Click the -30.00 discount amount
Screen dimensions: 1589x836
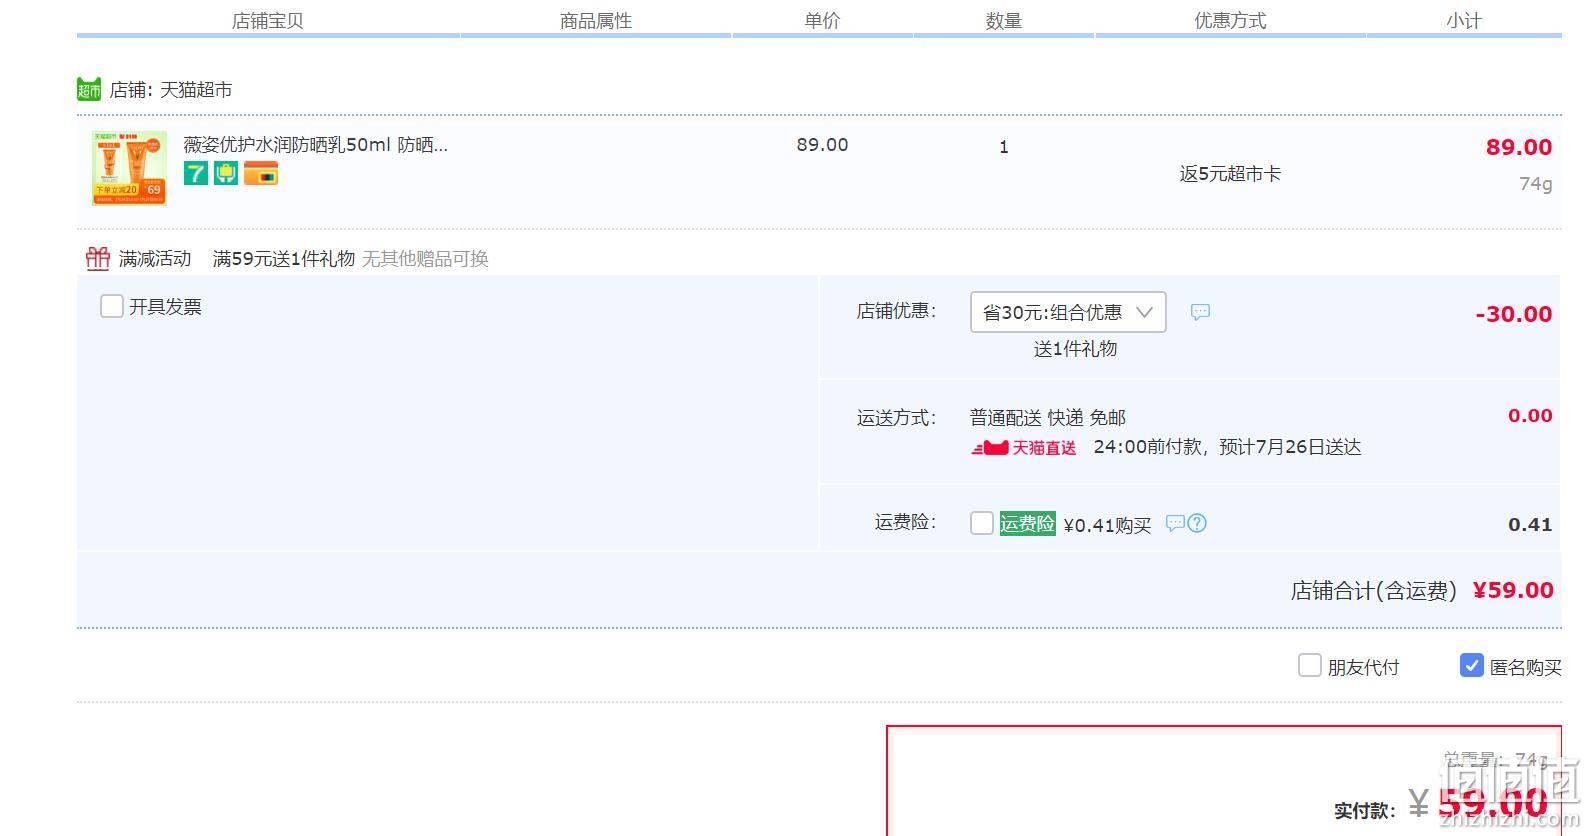pos(1514,314)
